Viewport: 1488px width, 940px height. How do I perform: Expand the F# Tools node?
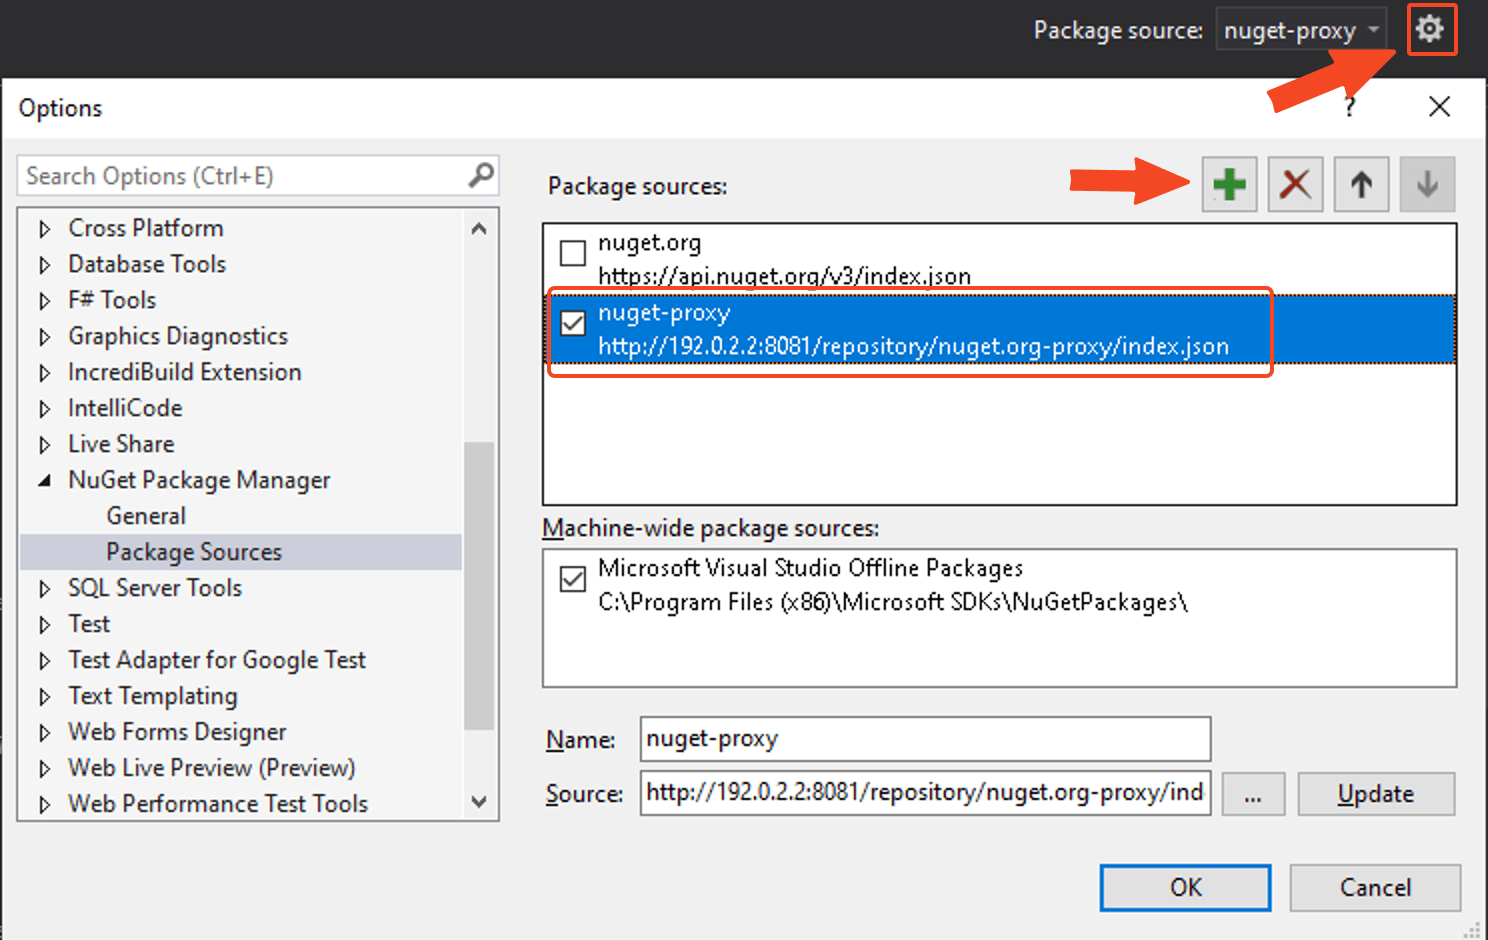44,301
